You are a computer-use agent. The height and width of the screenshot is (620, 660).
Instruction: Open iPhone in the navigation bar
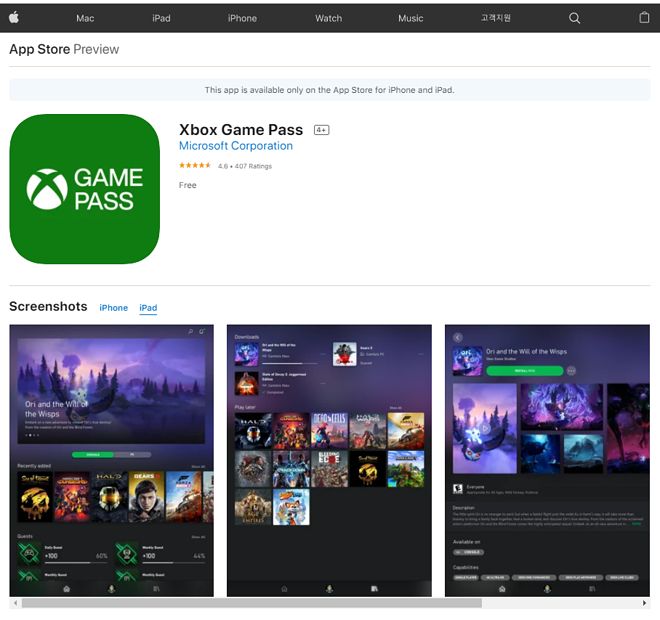(242, 18)
